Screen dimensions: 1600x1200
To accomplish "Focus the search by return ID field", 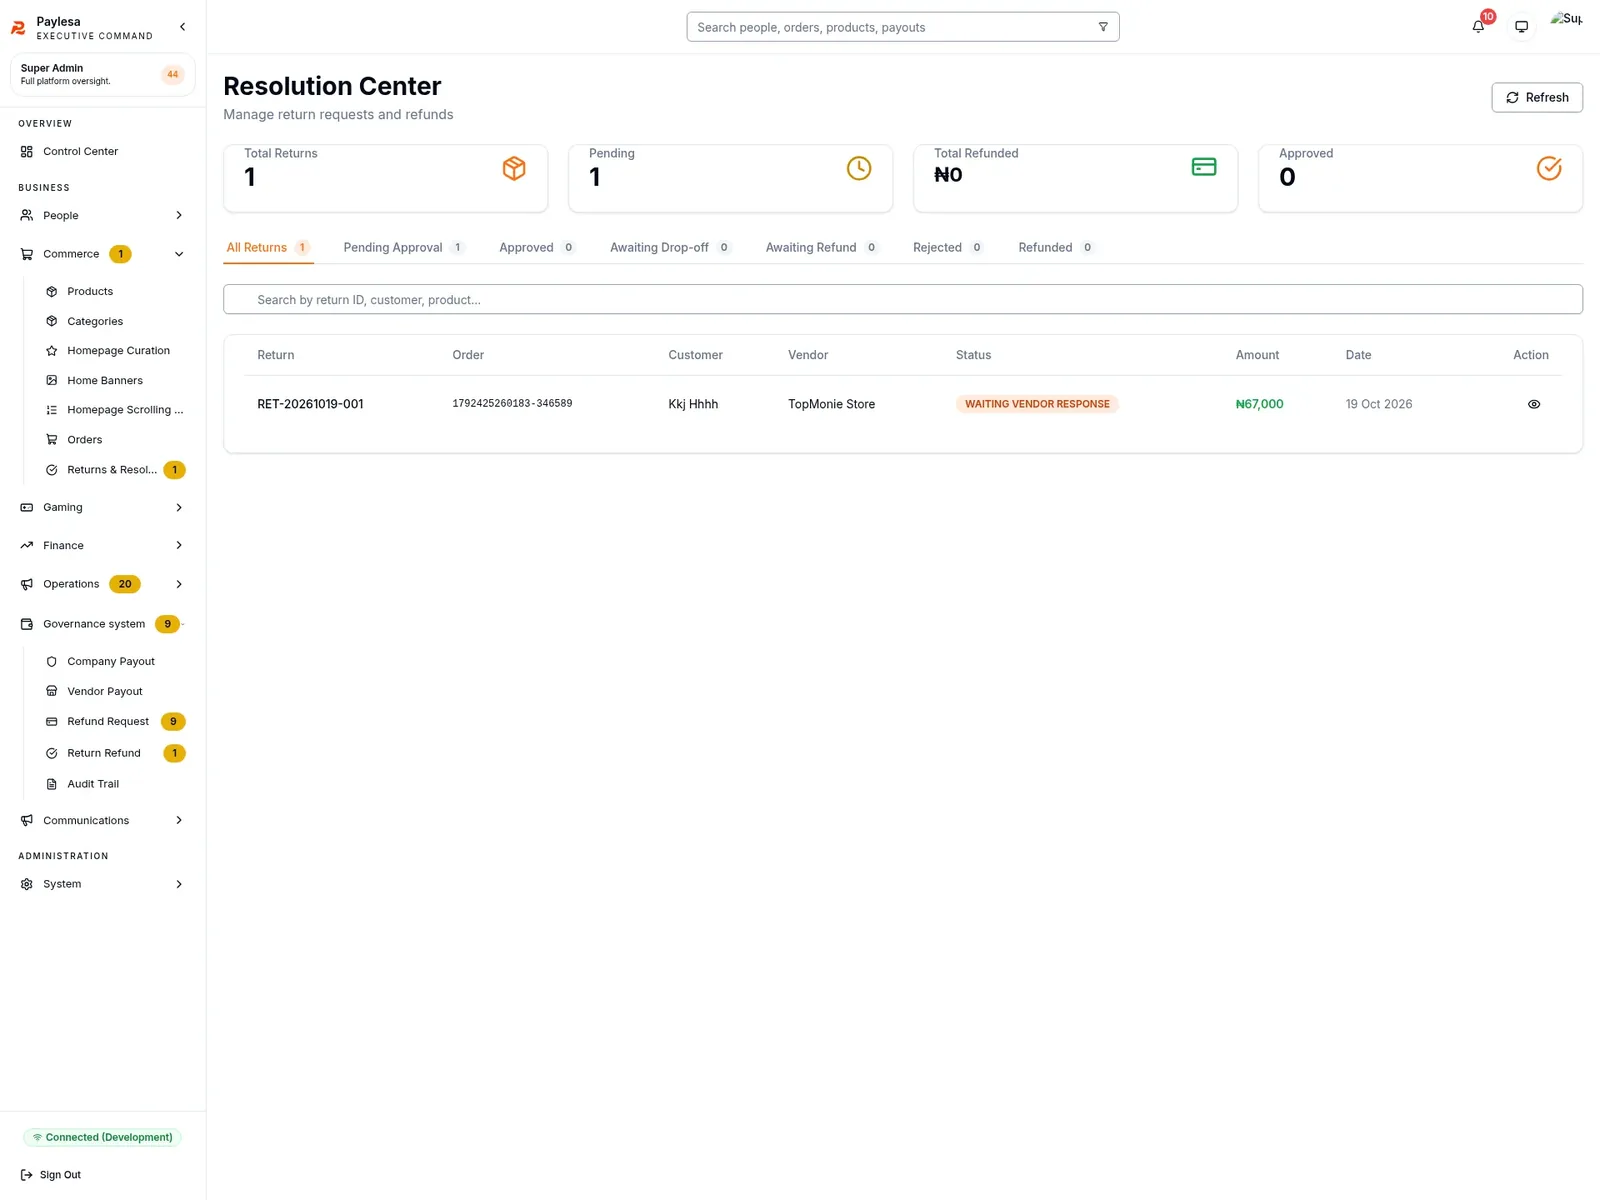I will point(903,300).
